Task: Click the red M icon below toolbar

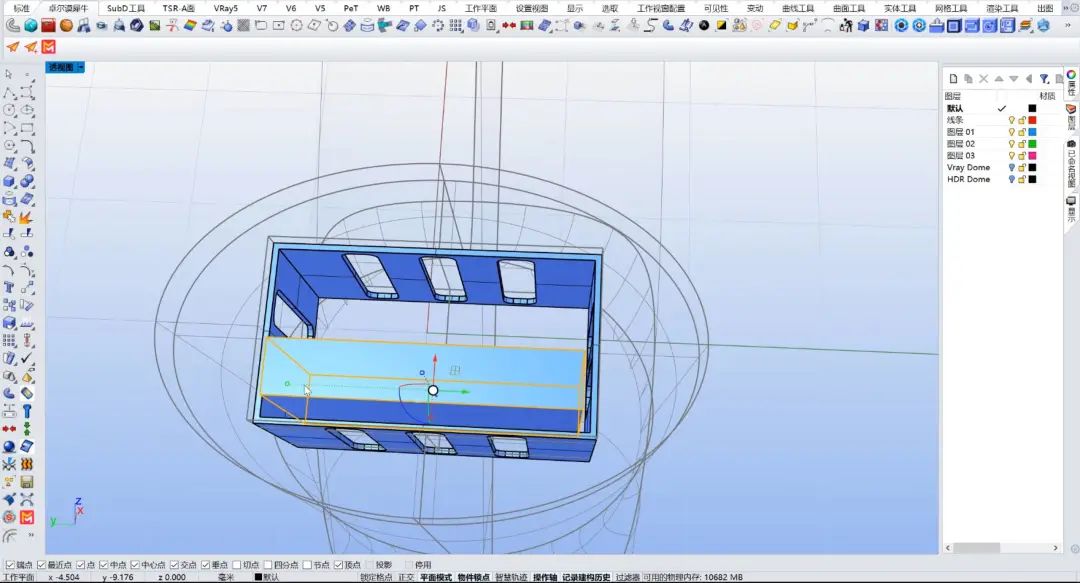Action: click(49, 47)
